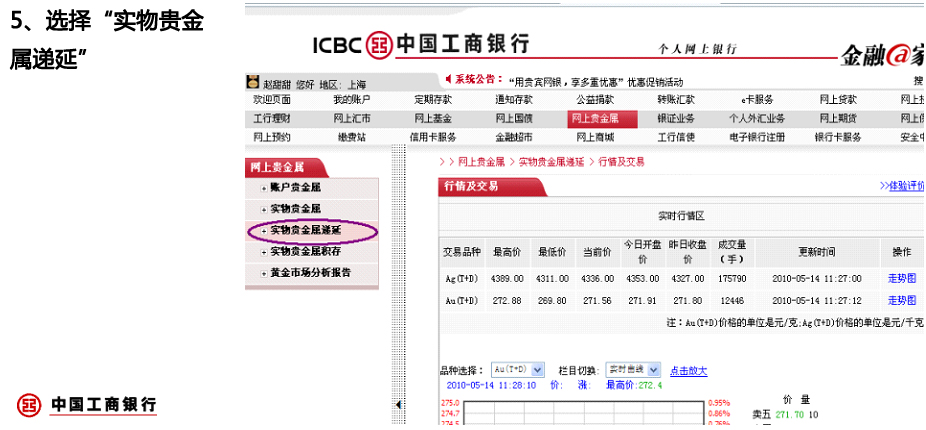
Task: Open the 网上期货 menu
Action: pyautogui.click(x=838, y=119)
